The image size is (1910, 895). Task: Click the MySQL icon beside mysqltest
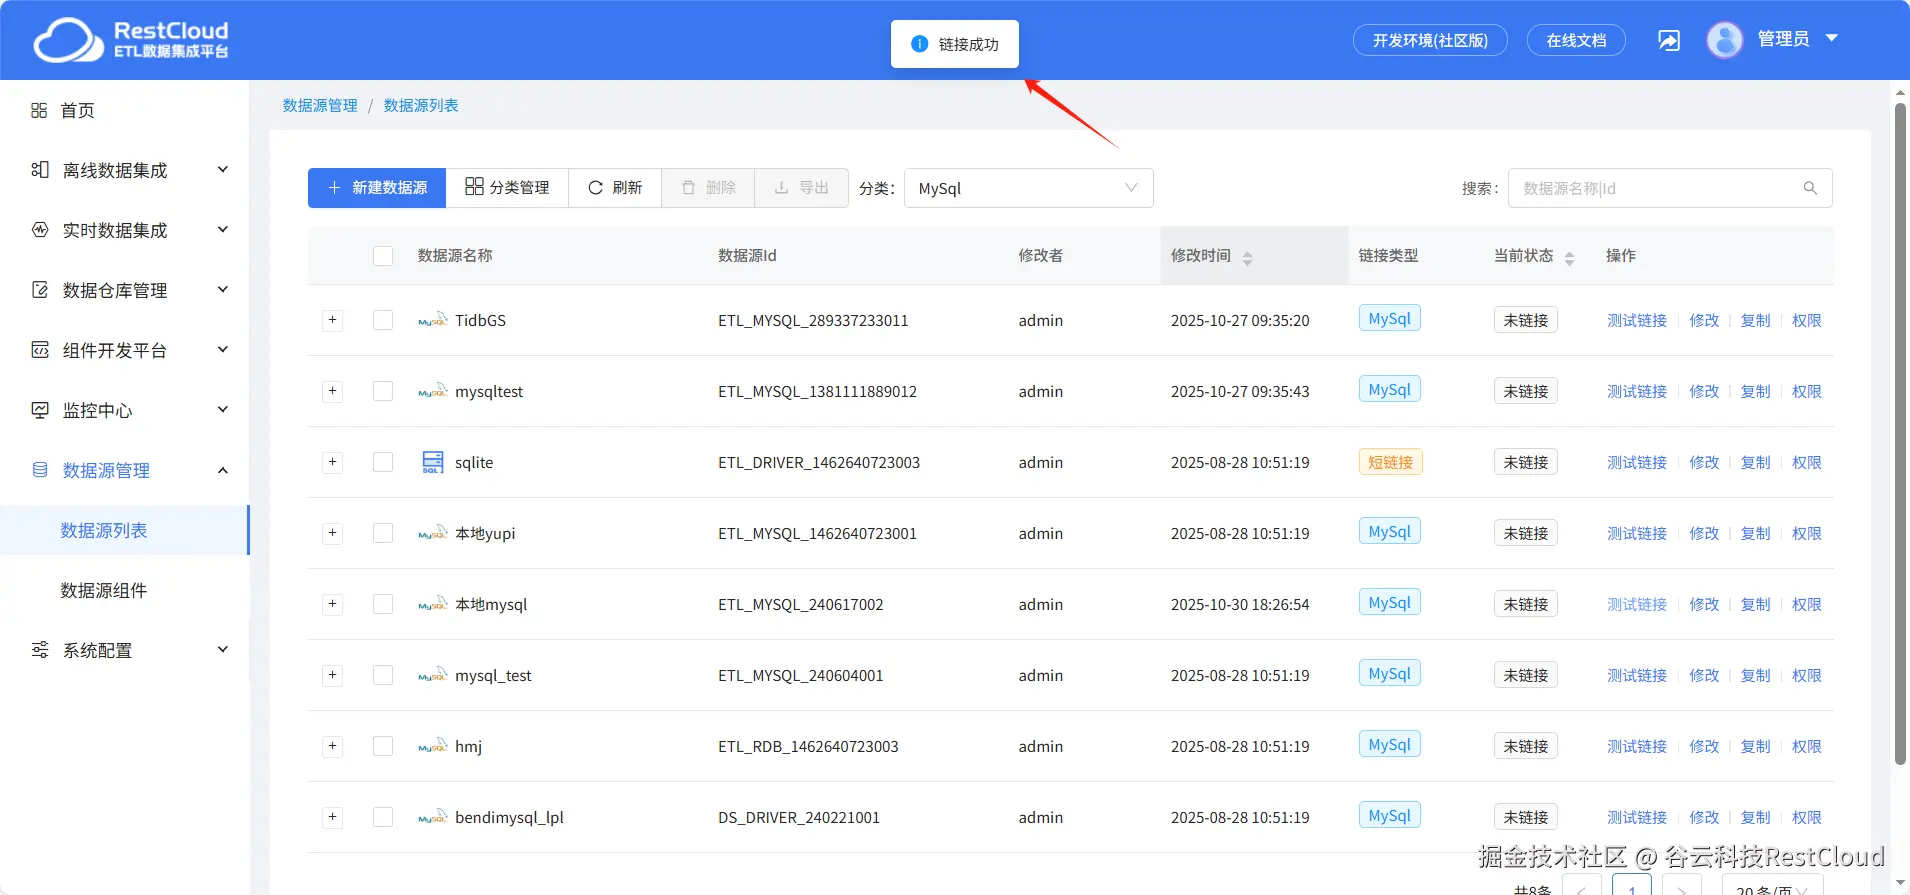432,391
